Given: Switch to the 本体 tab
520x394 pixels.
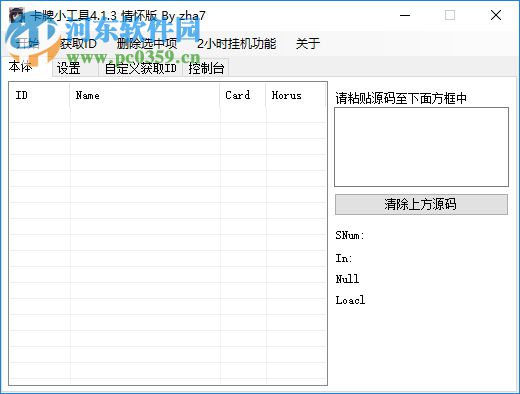Looking at the screenshot, I should click(x=21, y=67).
